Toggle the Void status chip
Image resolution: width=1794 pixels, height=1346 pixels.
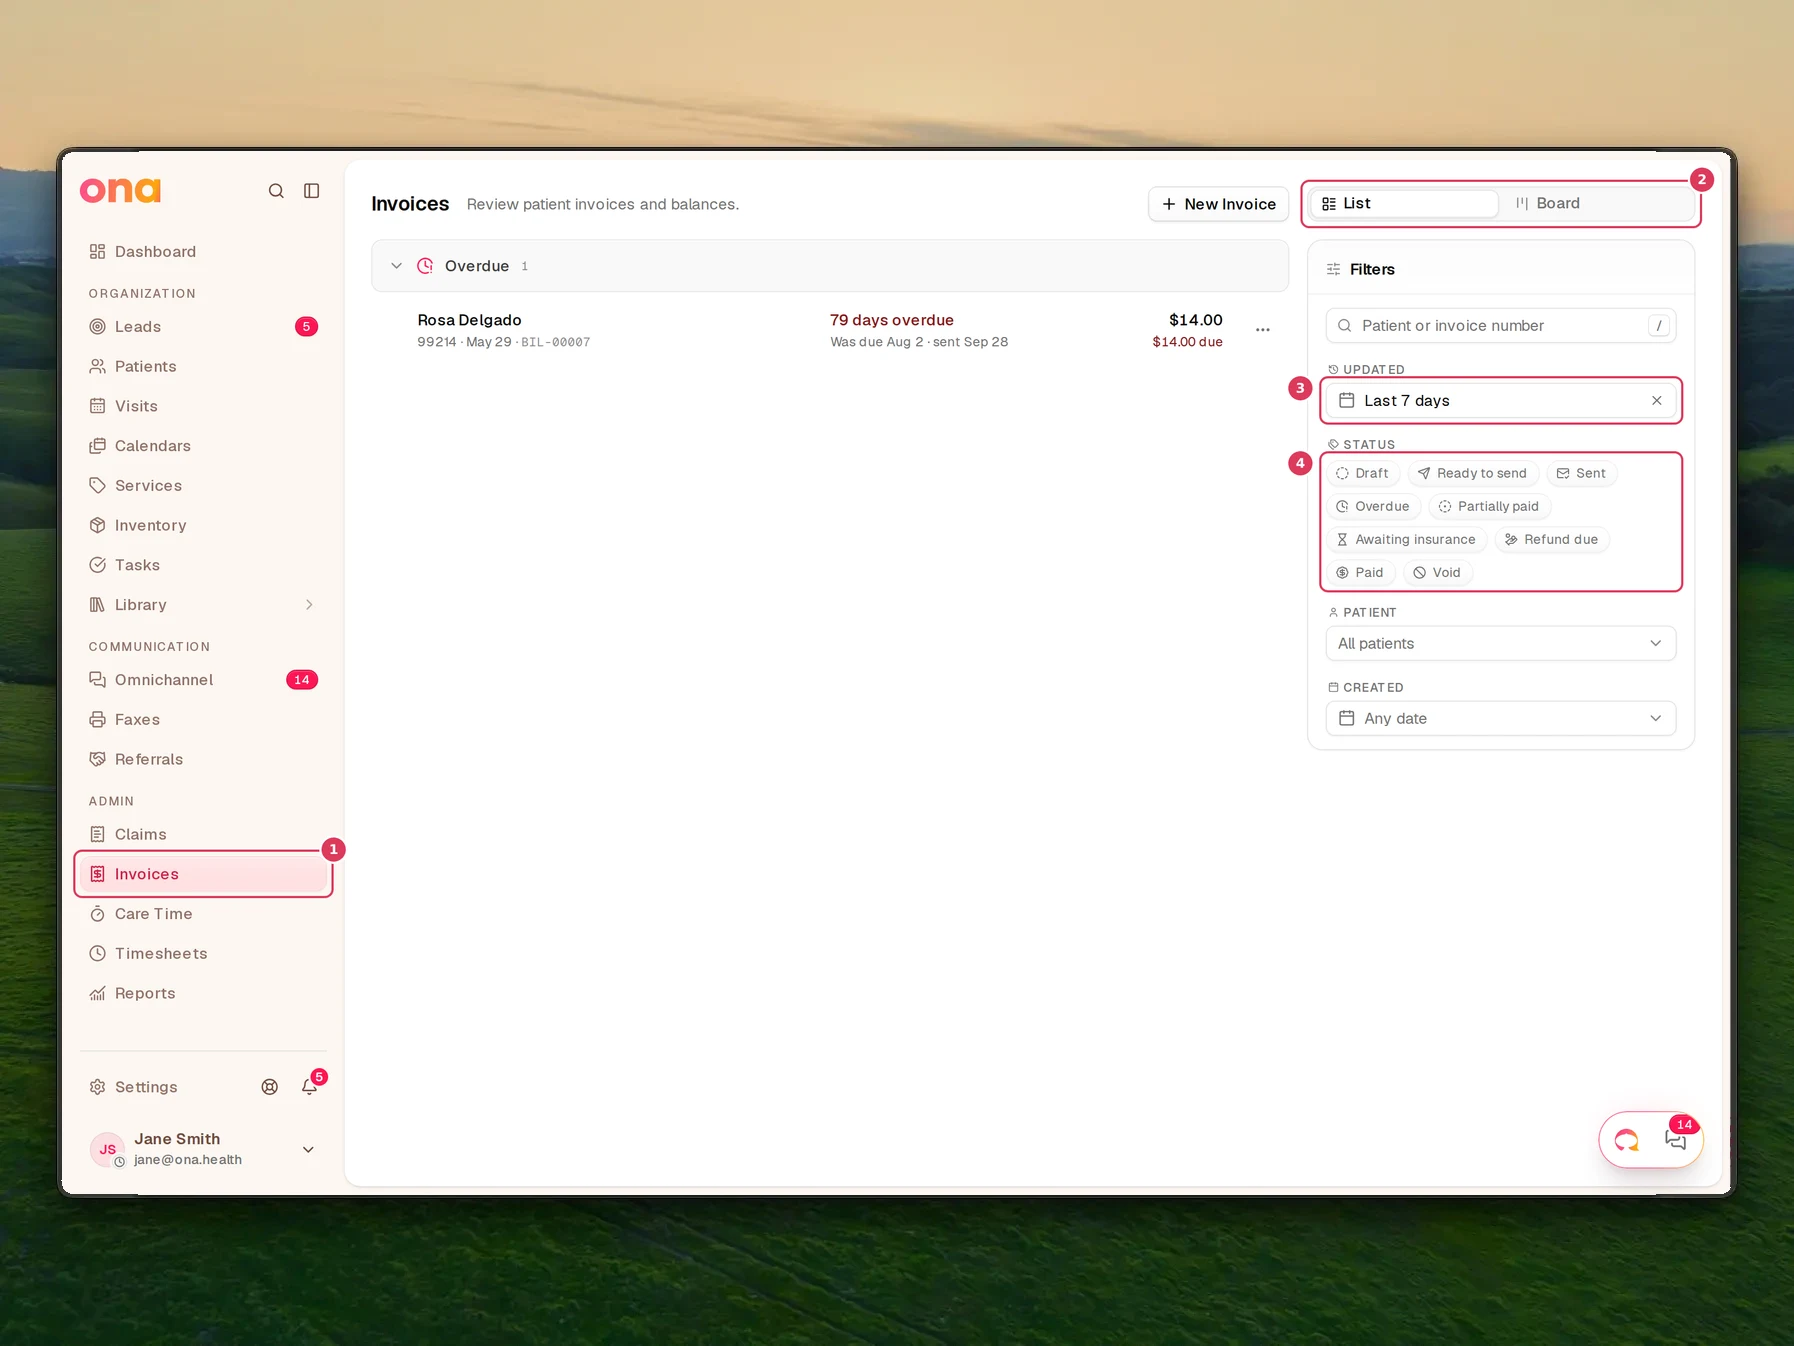point(1437,573)
